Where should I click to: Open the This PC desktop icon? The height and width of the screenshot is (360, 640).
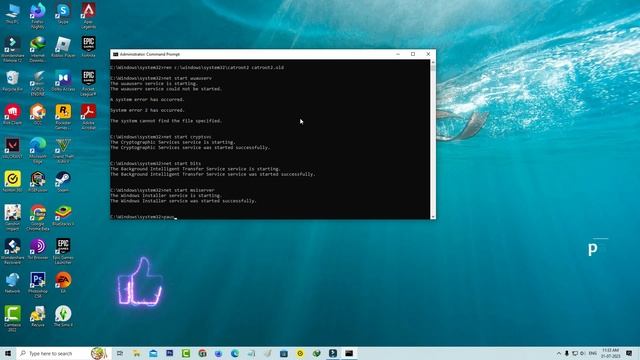pyautogui.click(x=12, y=13)
